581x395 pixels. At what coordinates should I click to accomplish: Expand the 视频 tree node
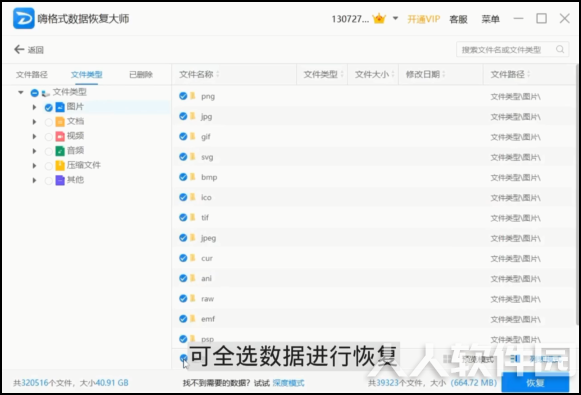34,136
